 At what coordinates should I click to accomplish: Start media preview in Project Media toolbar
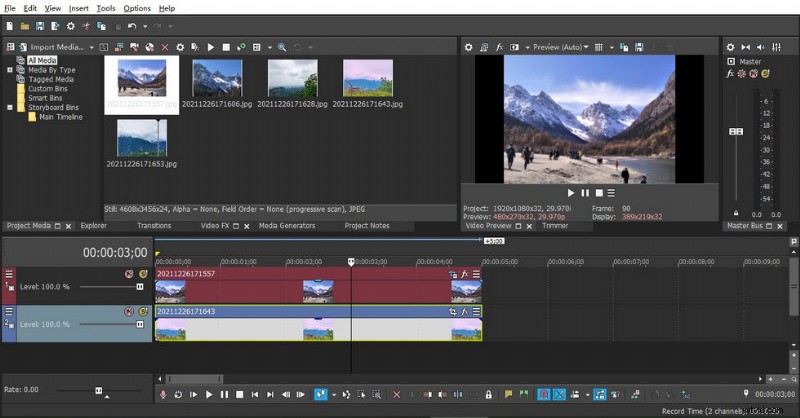[211, 47]
